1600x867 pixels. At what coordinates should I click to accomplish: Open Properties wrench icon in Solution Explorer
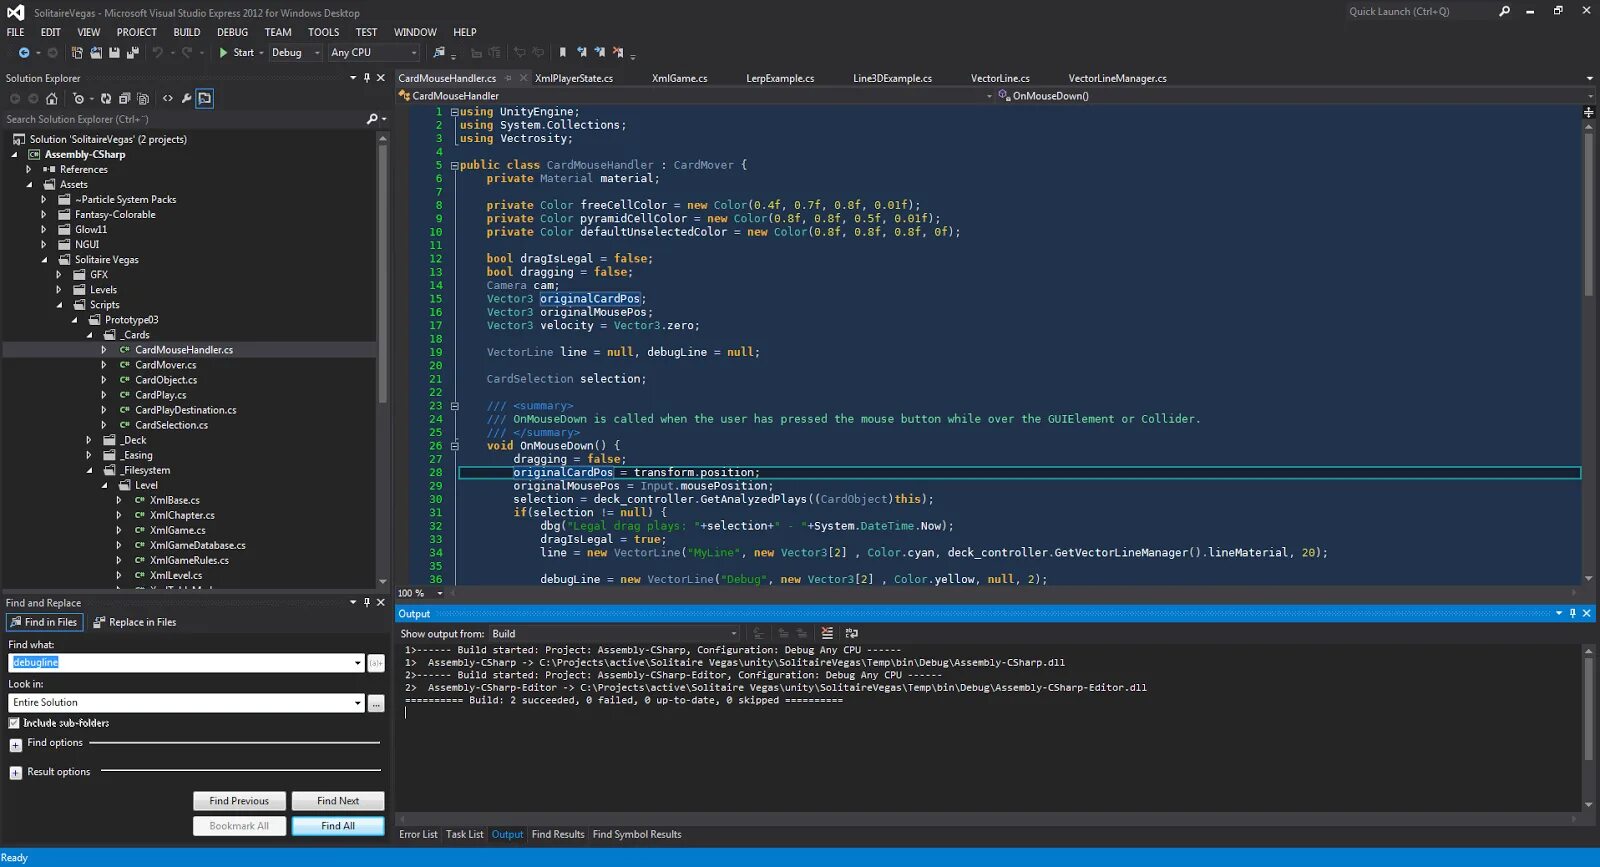coord(186,99)
